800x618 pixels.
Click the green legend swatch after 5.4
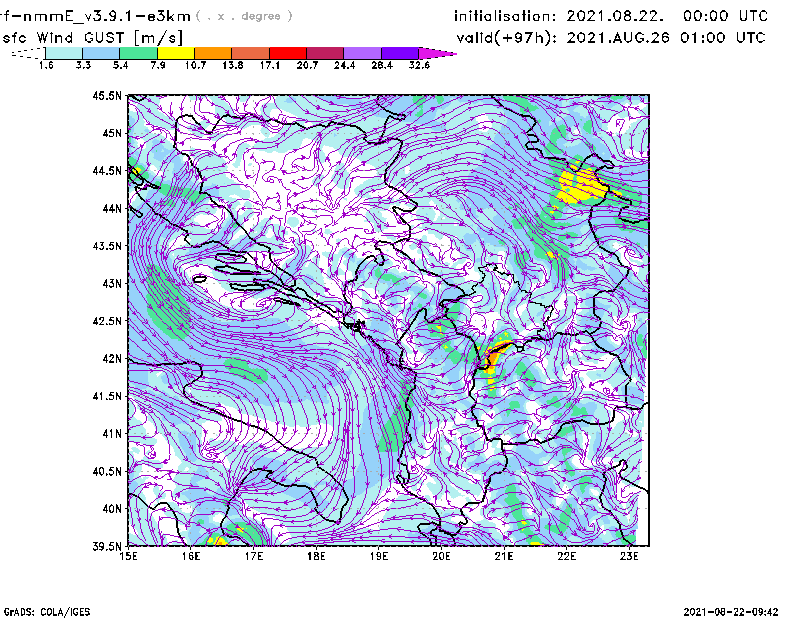tap(138, 52)
